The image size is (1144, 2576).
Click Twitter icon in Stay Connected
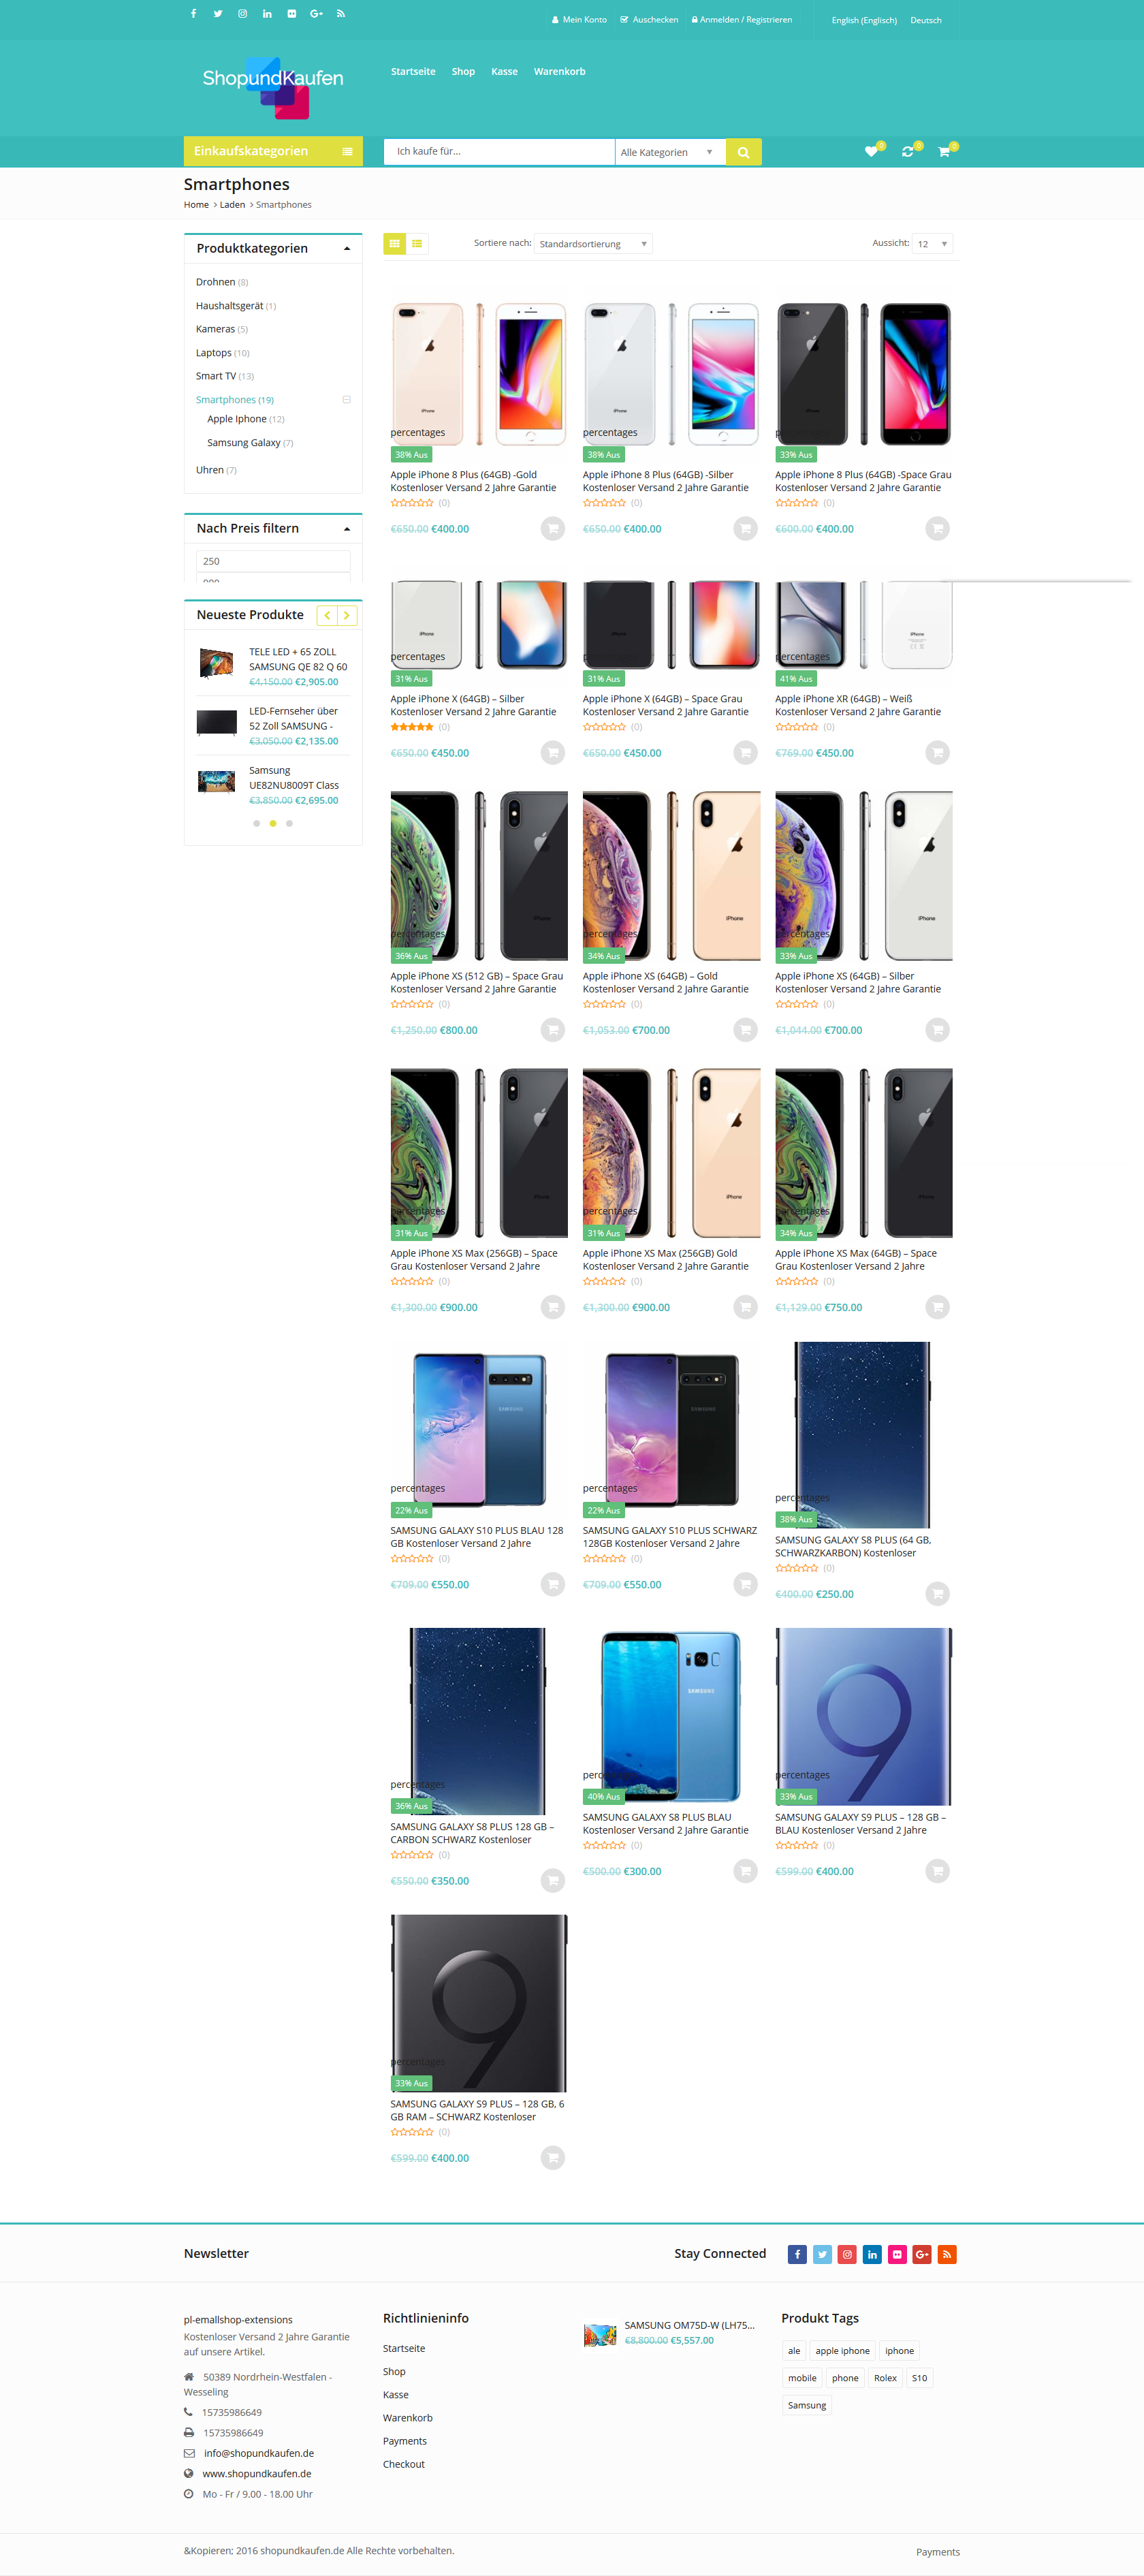pyautogui.click(x=822, y=2254)
